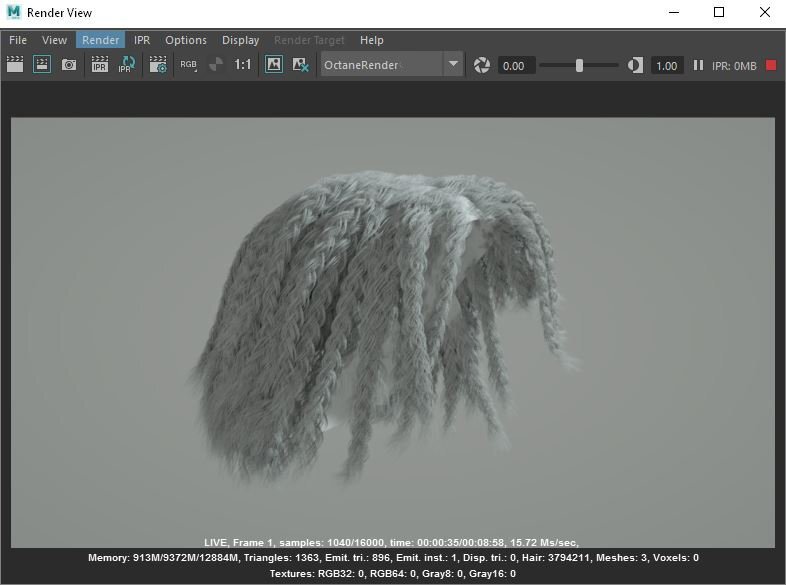This screenshot has height=585, width=786.
Task: Open the File menu
Action: click(18, 40)
